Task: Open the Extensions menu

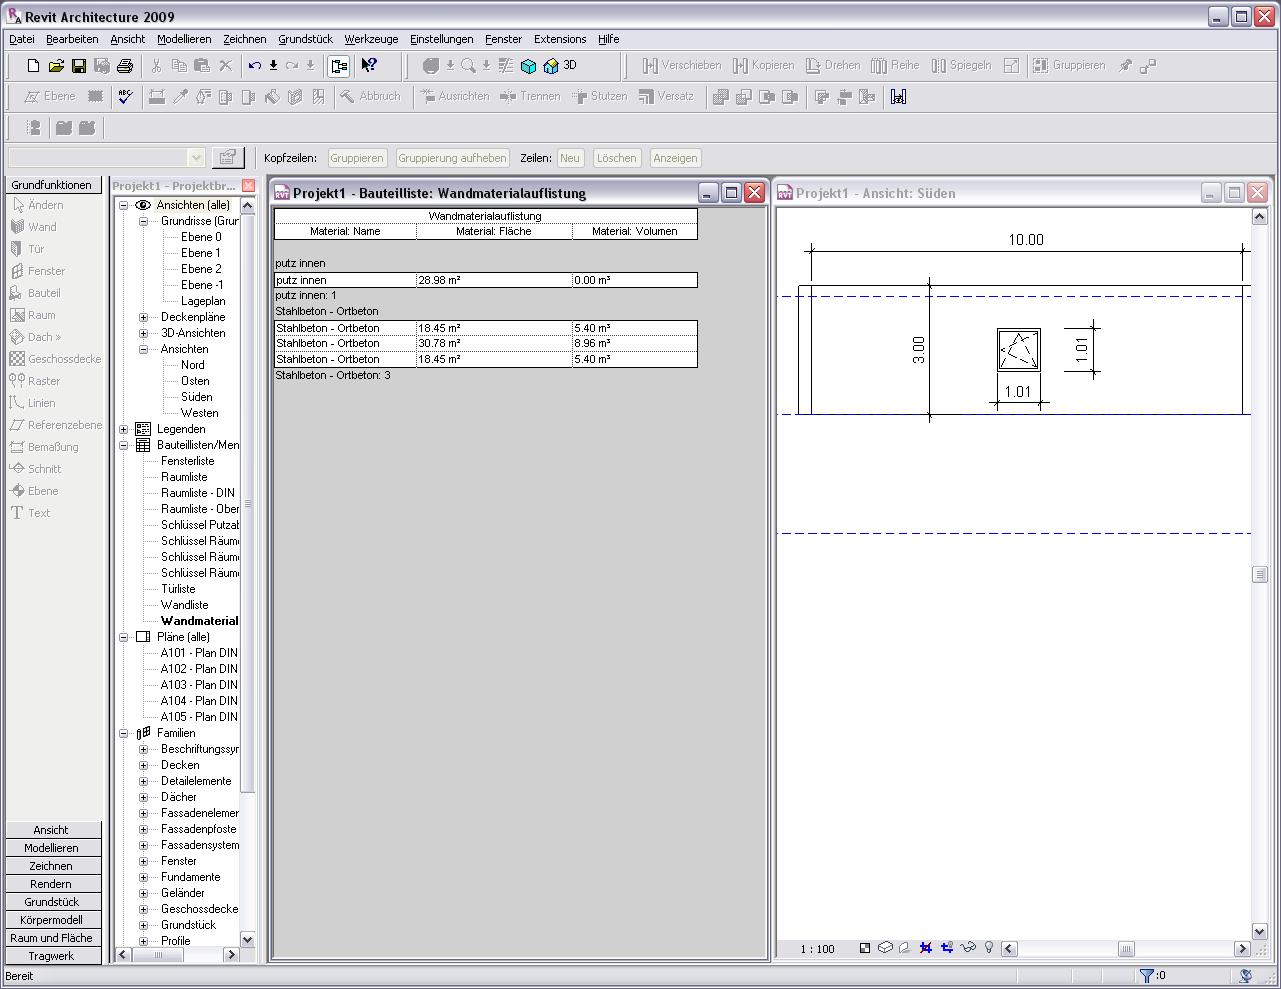Action: (x=560, y=39)
